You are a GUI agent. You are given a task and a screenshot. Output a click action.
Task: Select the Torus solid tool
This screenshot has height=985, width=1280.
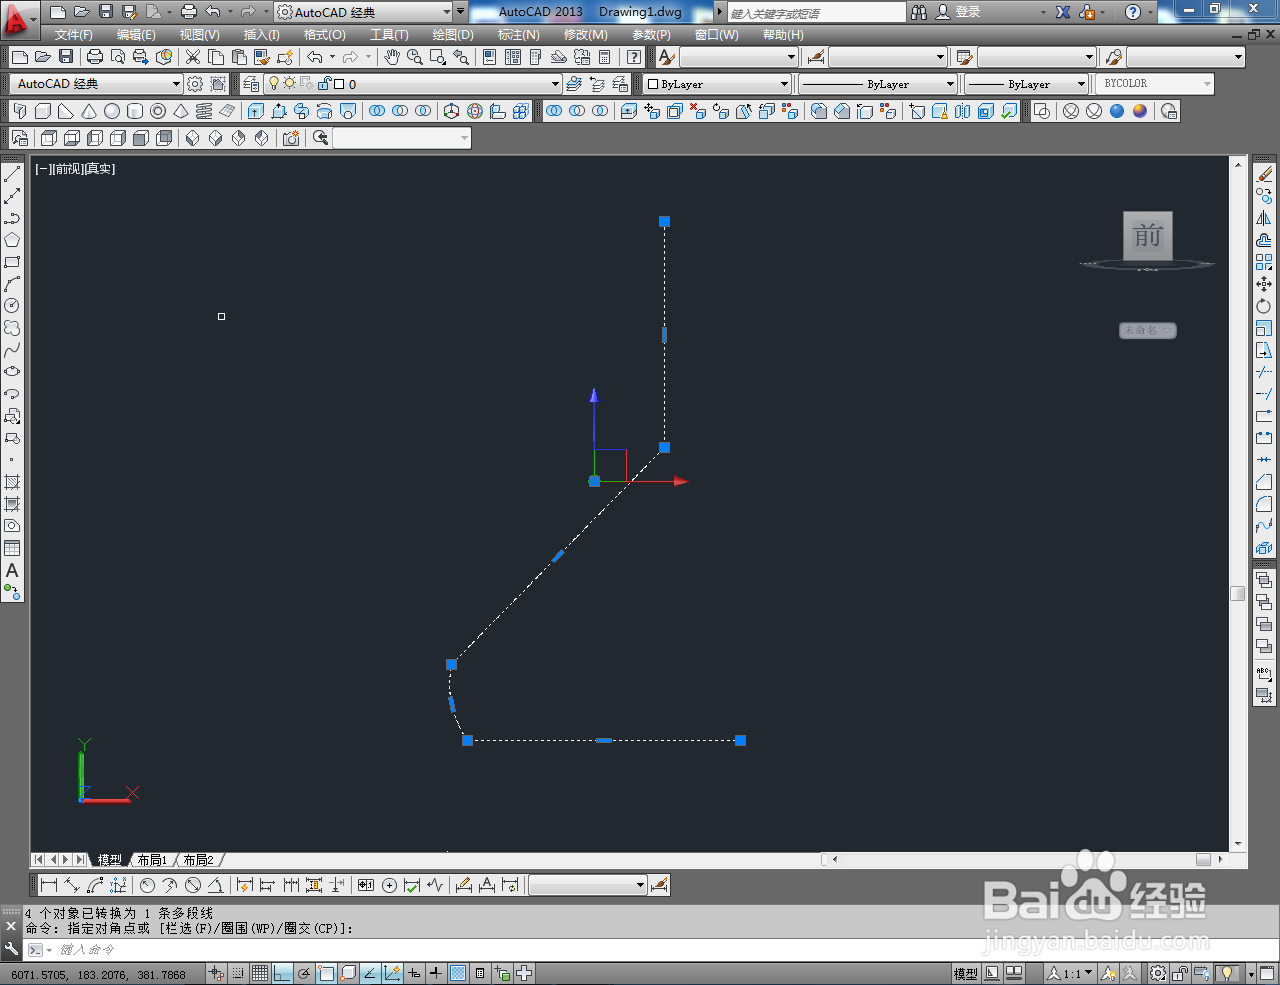[x=158, y=111]
